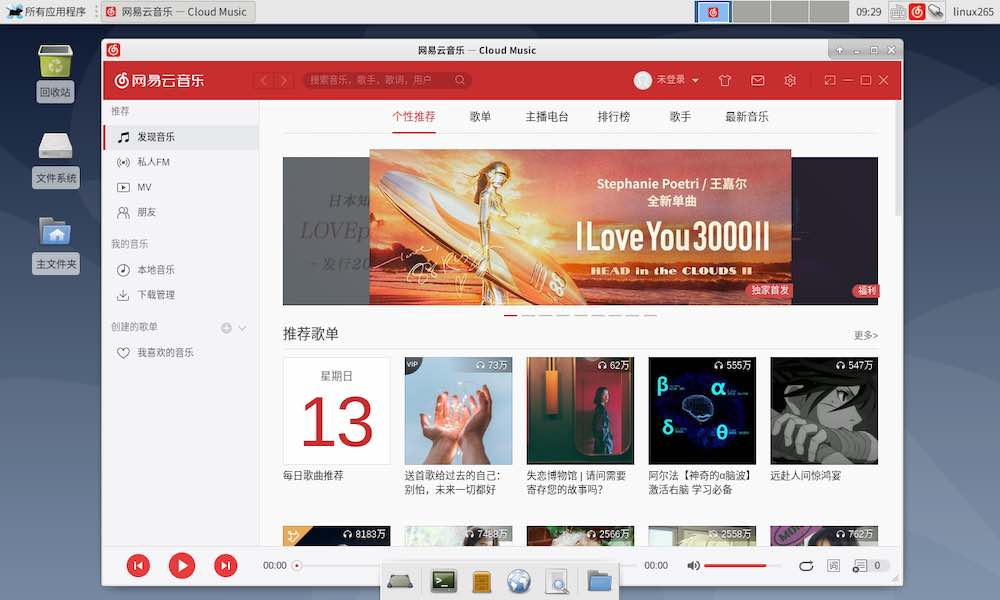
Task: Open 更多 for more recommended playlists
Action: [864, 335]
